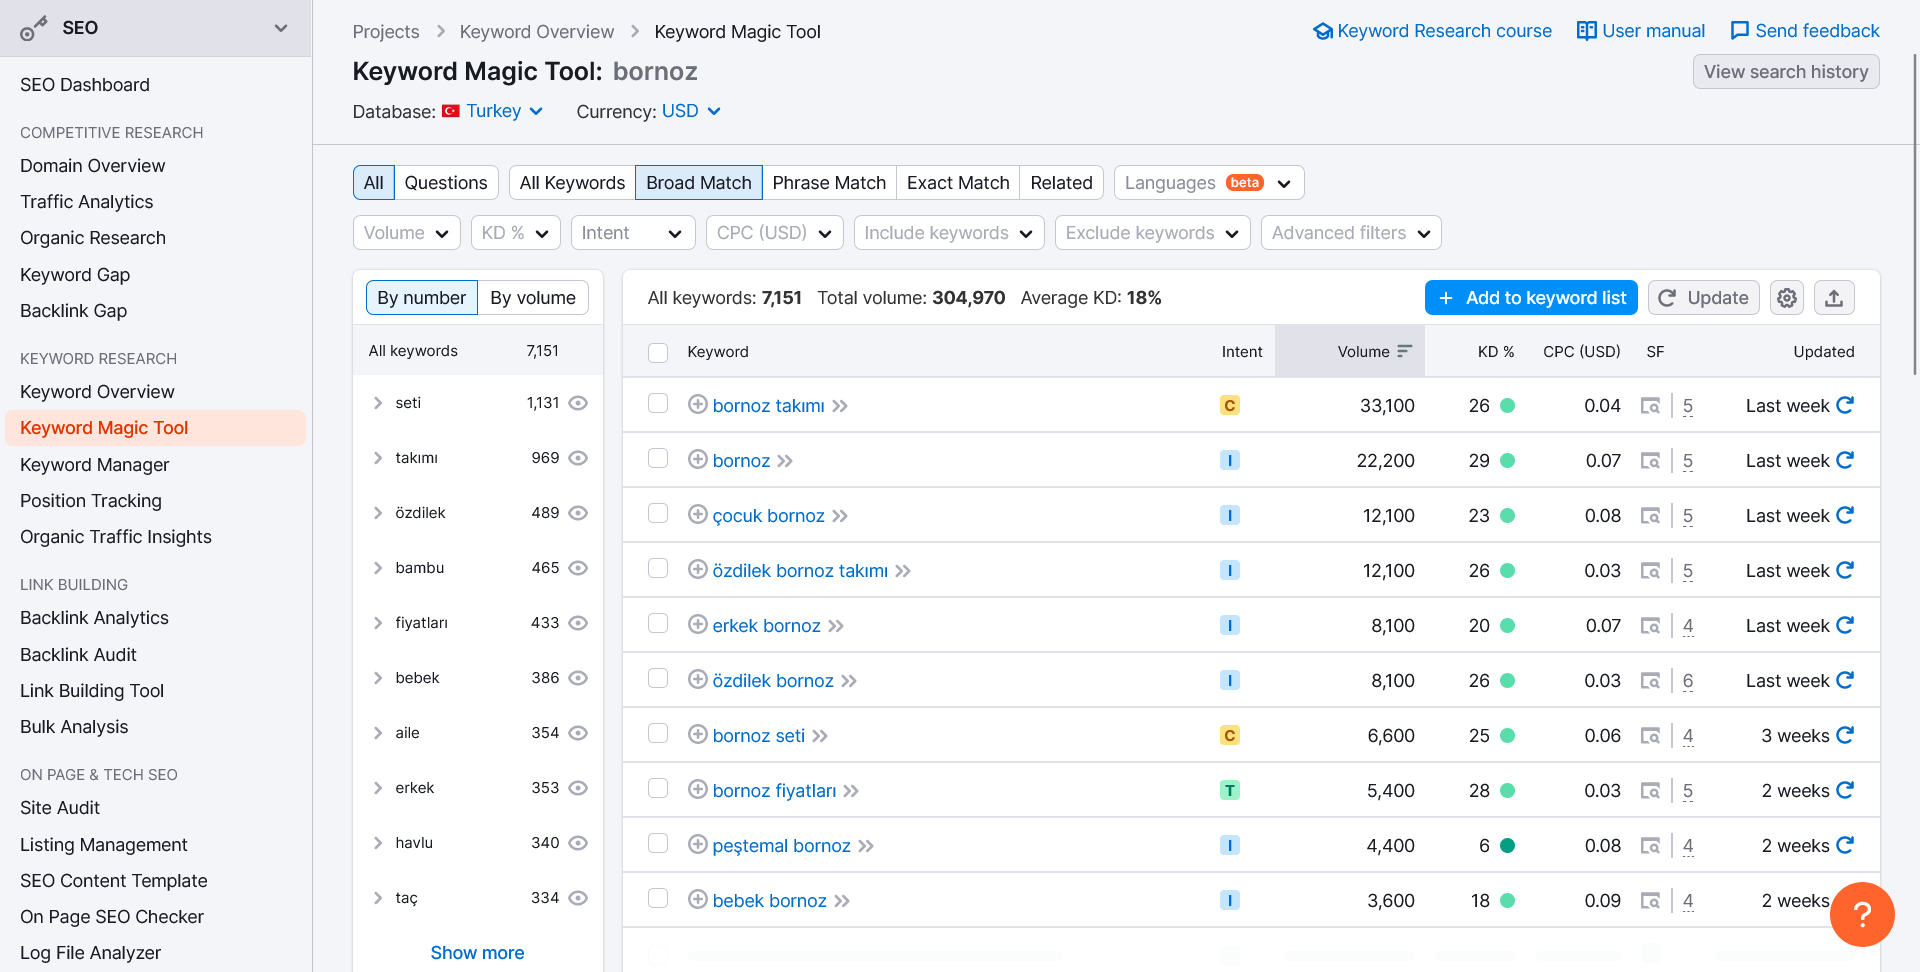Click the SEO key icon in sidebar header
The width and height of the screenshot is (1920, 972).
click(33, 28)
